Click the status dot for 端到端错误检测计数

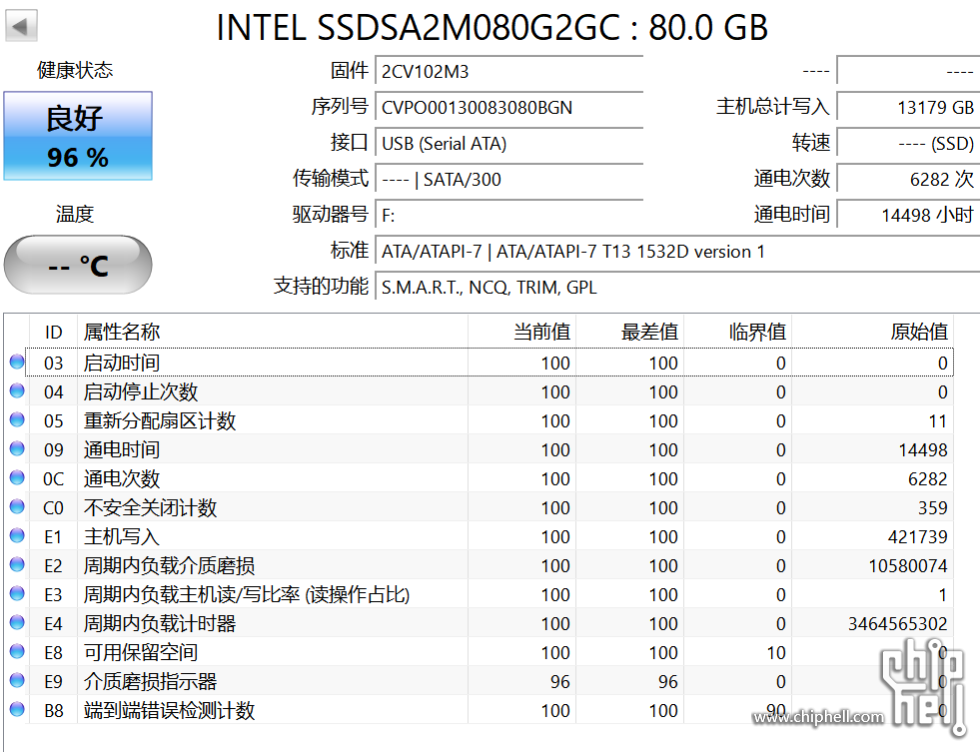click(x=17, y=710)
